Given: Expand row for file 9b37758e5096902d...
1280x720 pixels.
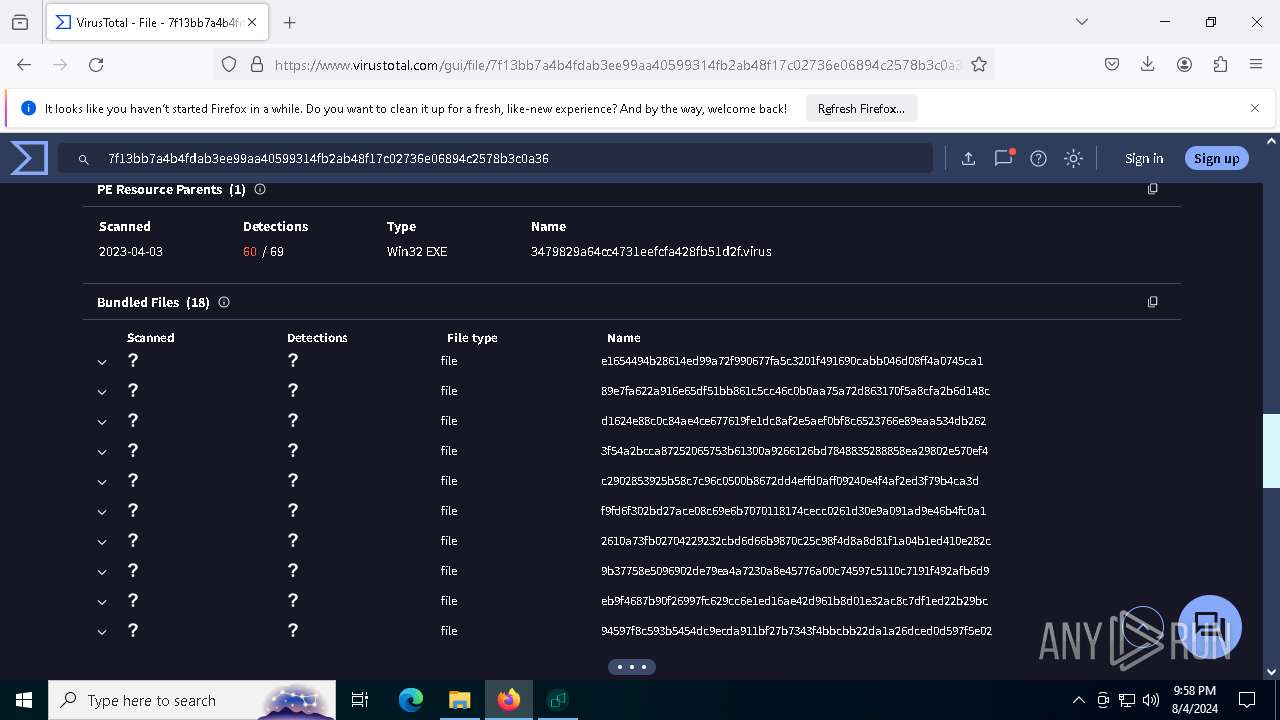Looking at the screenshot, I should (x=102, y=572).
